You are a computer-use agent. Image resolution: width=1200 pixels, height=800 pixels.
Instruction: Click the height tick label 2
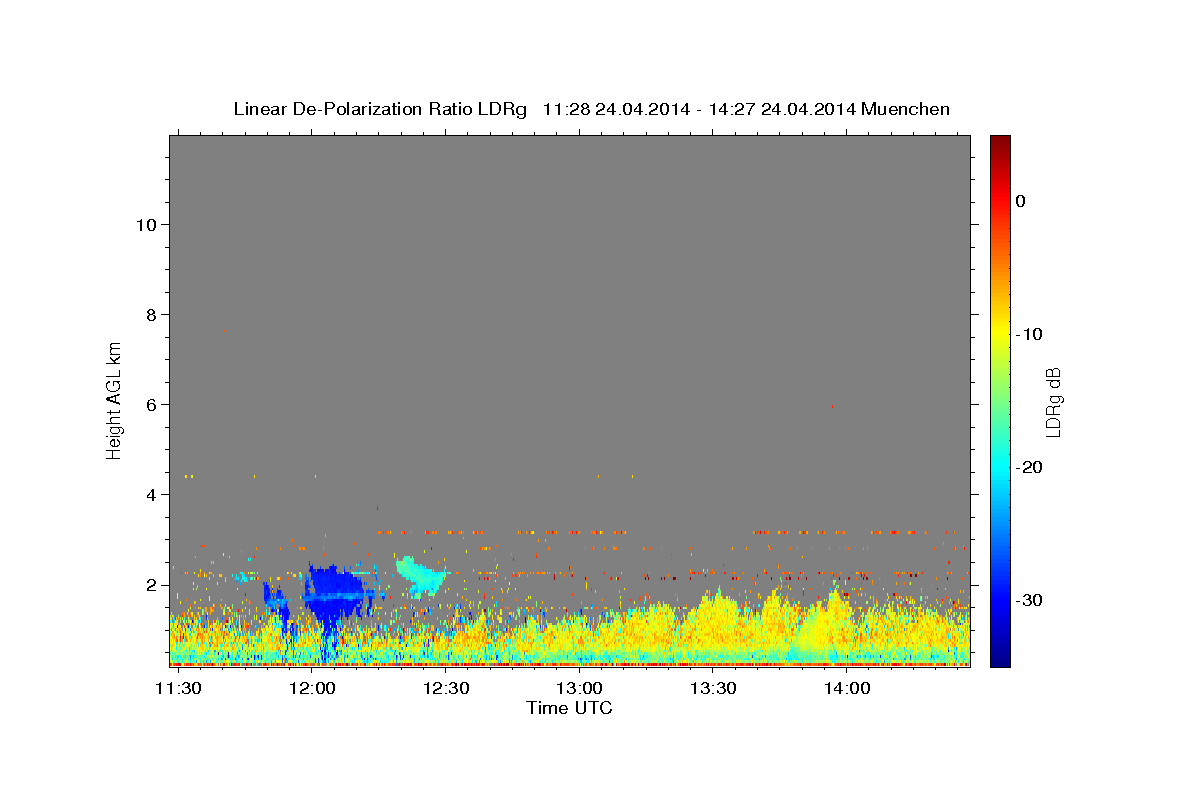150,584
